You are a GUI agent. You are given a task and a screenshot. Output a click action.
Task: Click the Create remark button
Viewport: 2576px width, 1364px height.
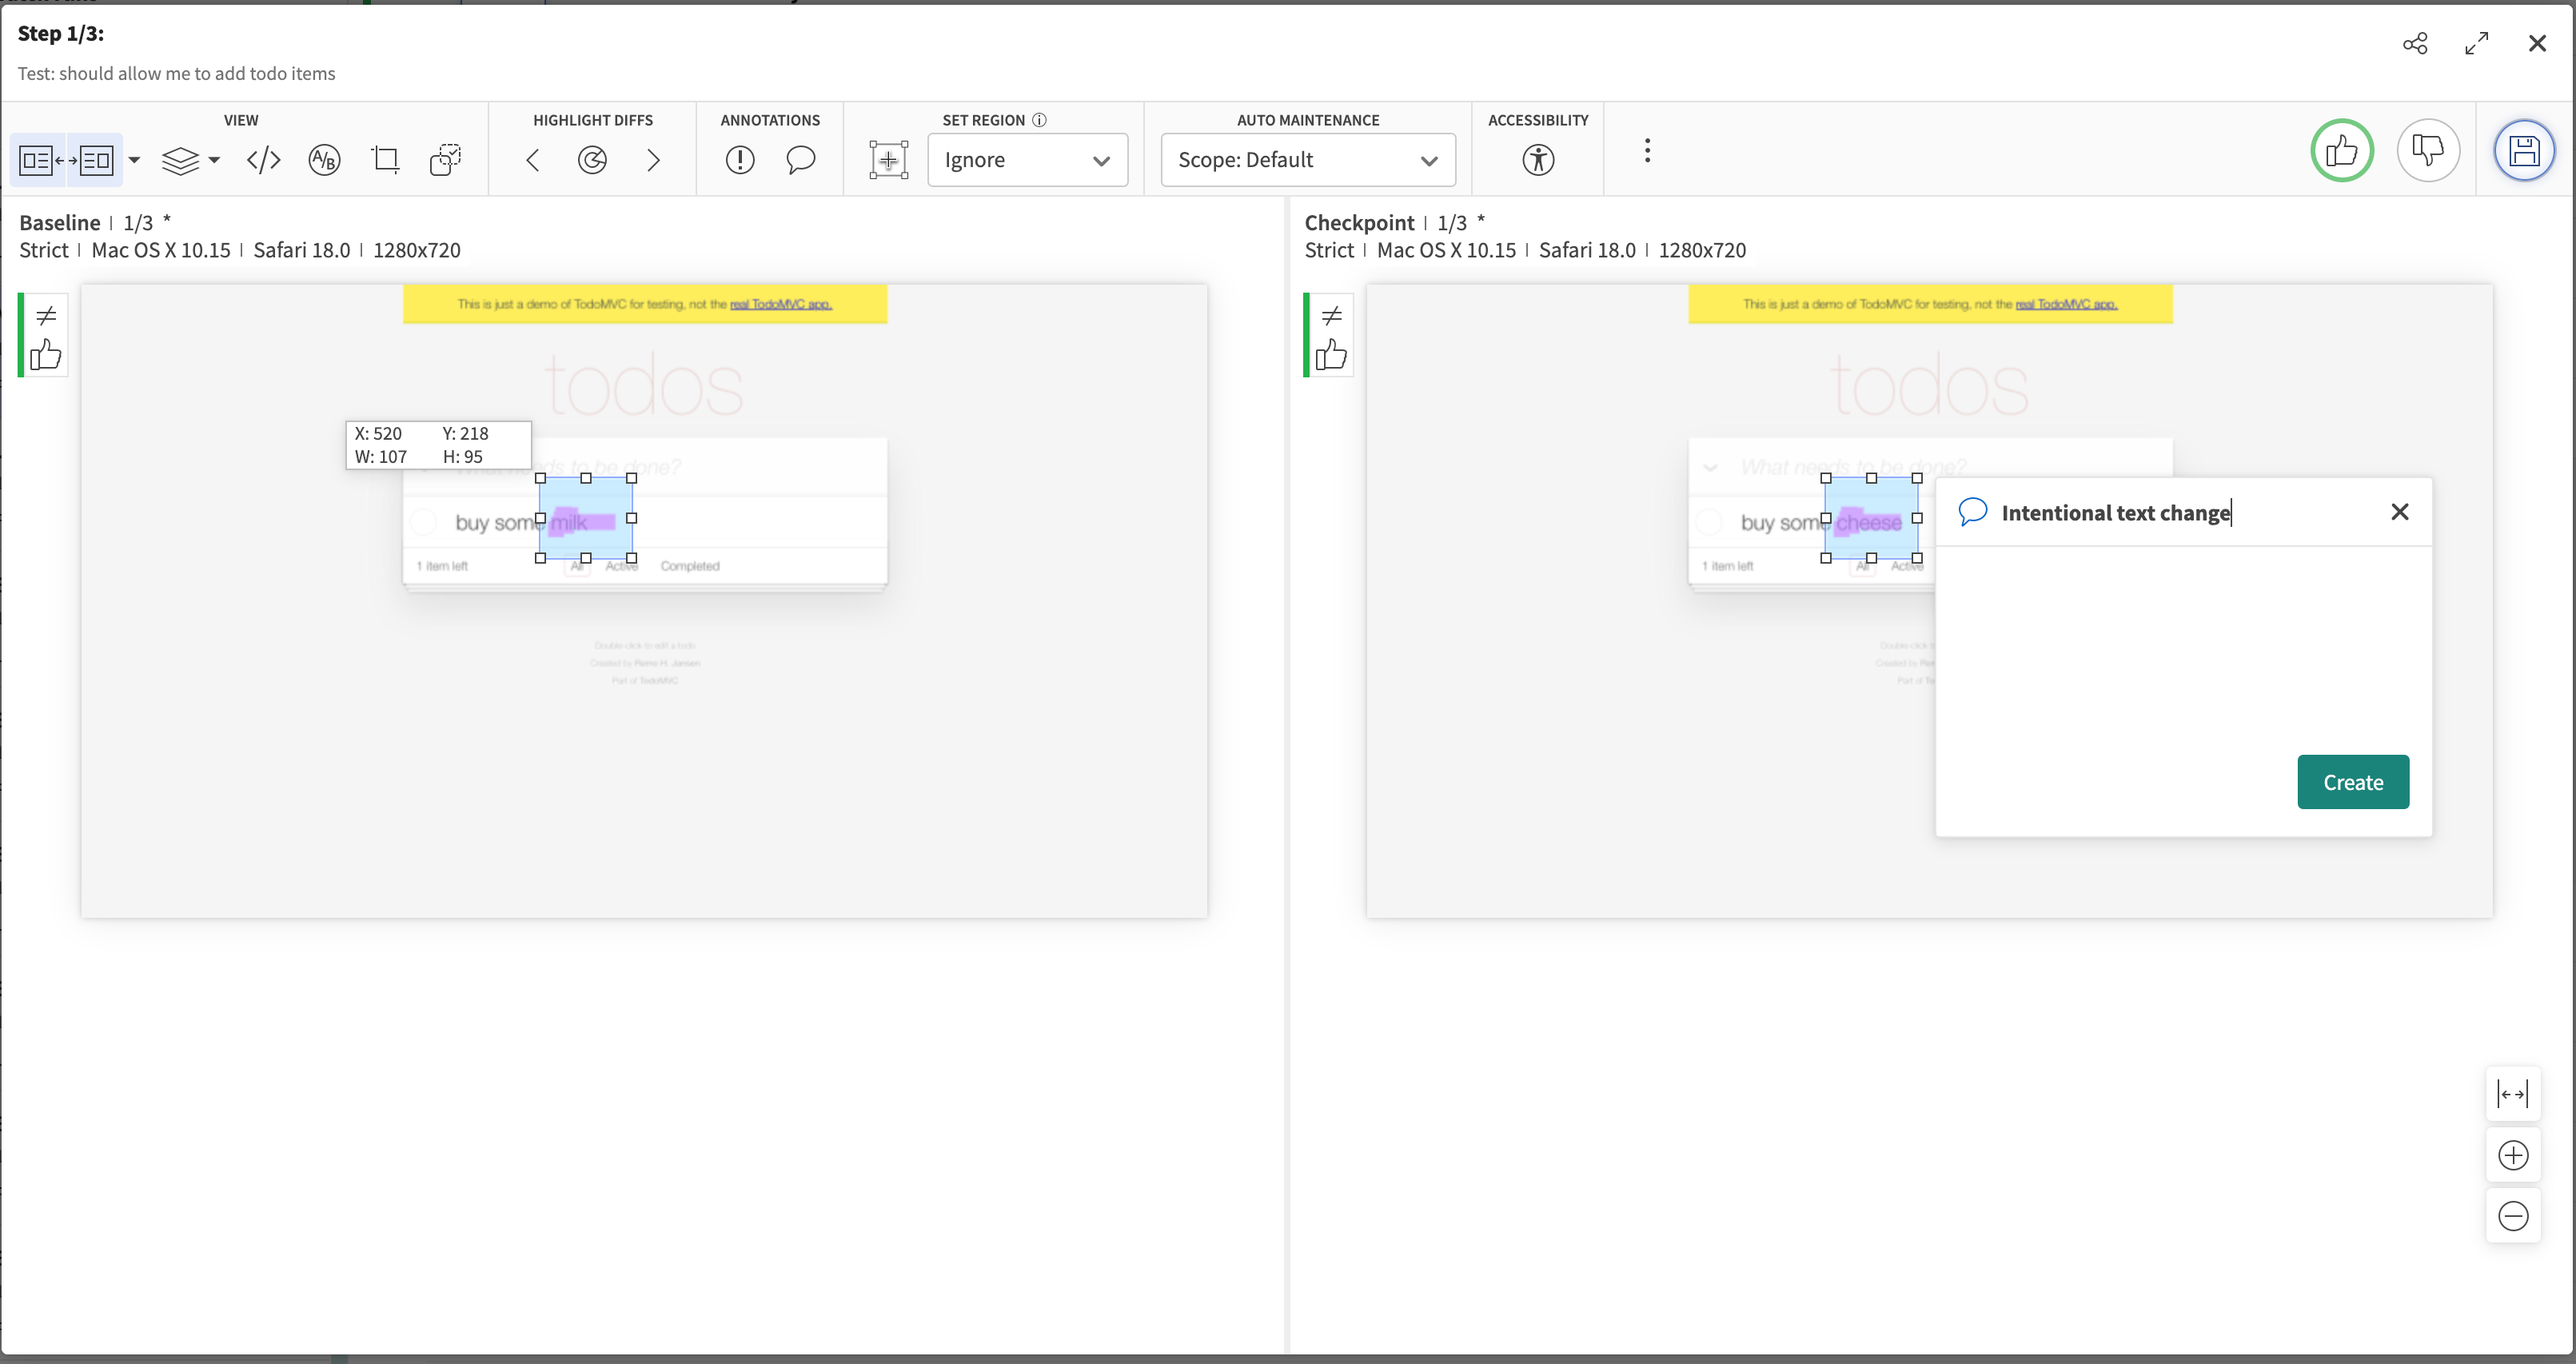tap(2352, 782)
